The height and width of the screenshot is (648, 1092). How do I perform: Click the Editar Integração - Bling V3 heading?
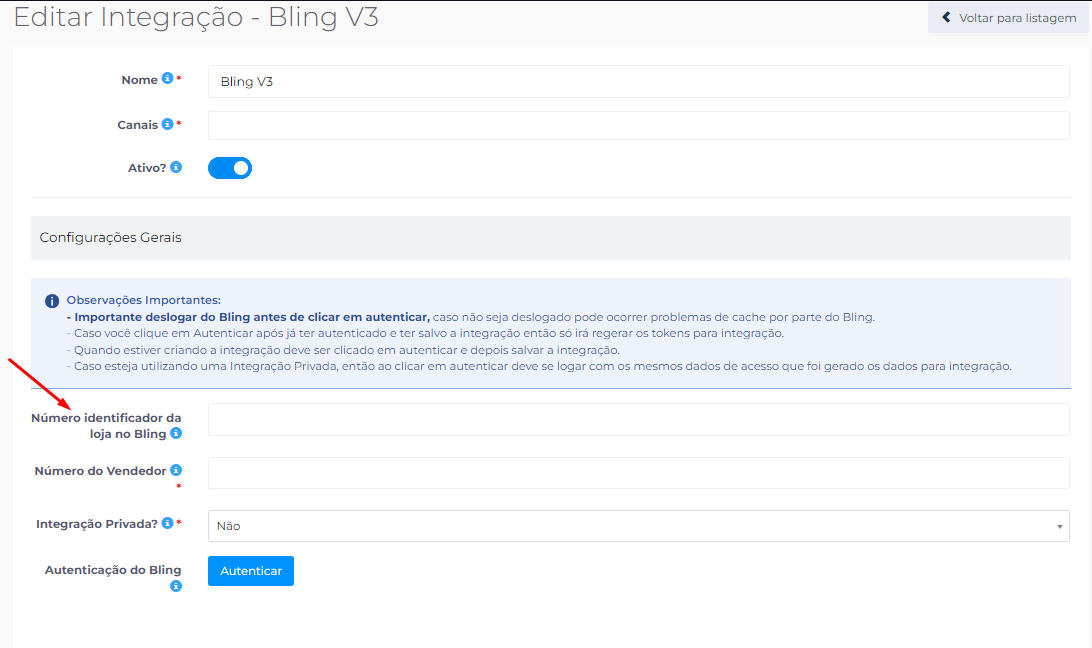[196, 17]
